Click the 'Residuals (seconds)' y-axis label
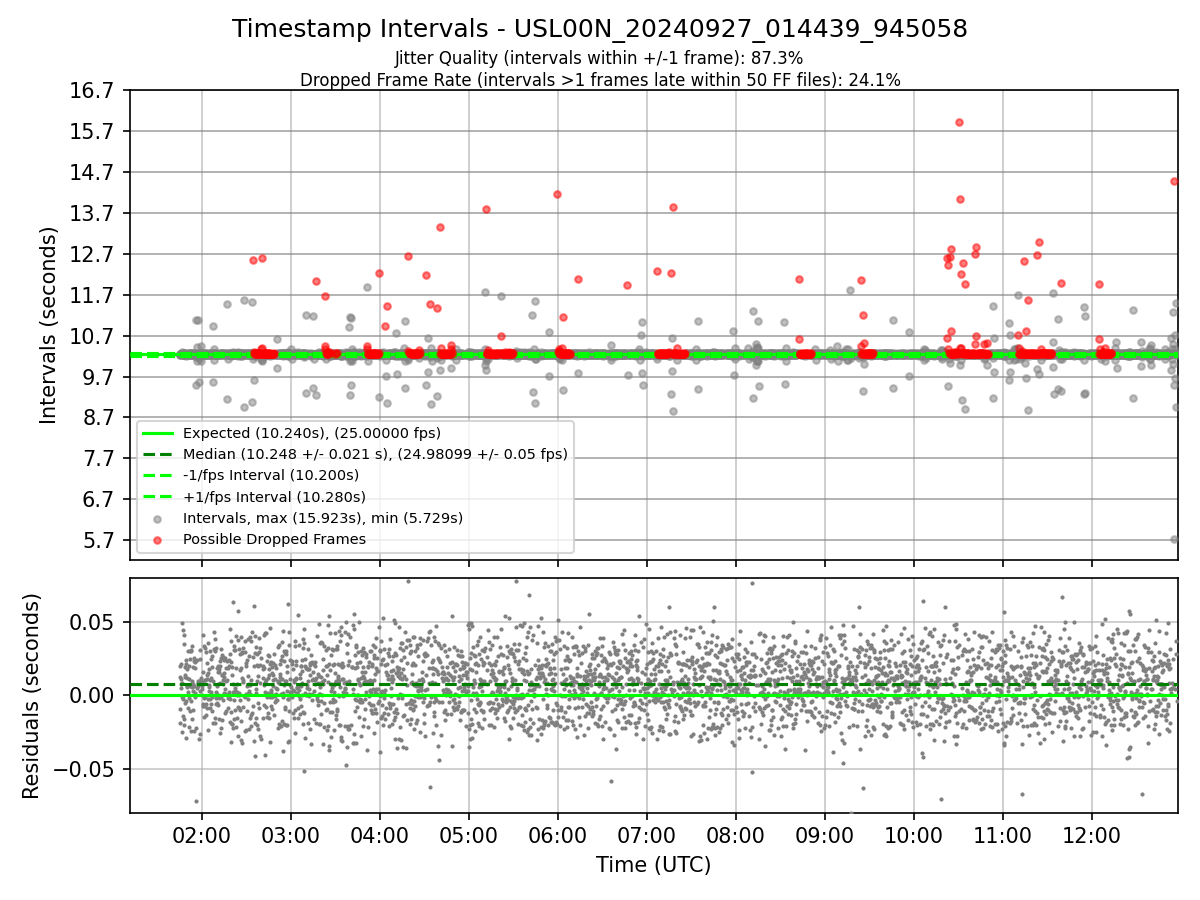1200x900 pixels. [32, 696]
